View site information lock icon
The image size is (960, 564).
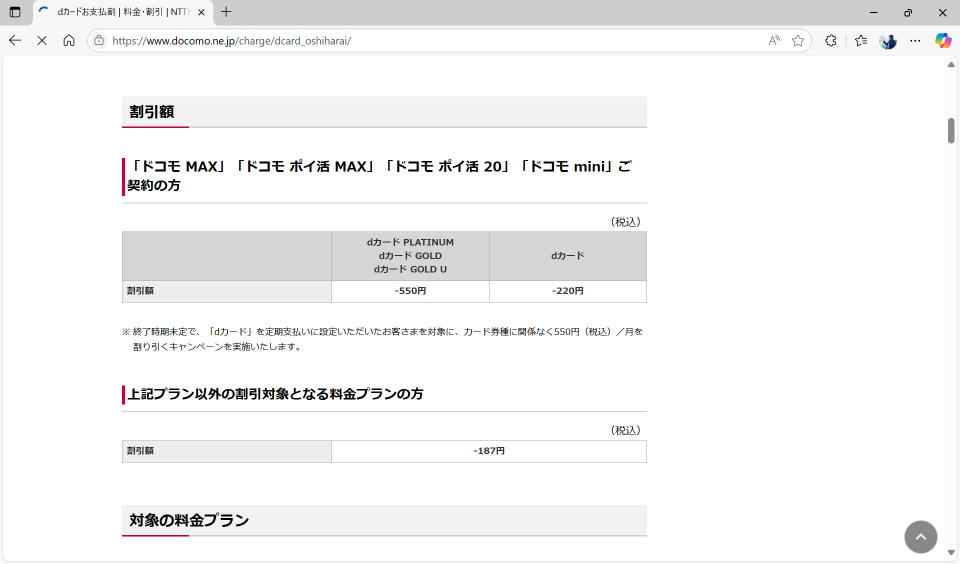[x=99, y=40]
